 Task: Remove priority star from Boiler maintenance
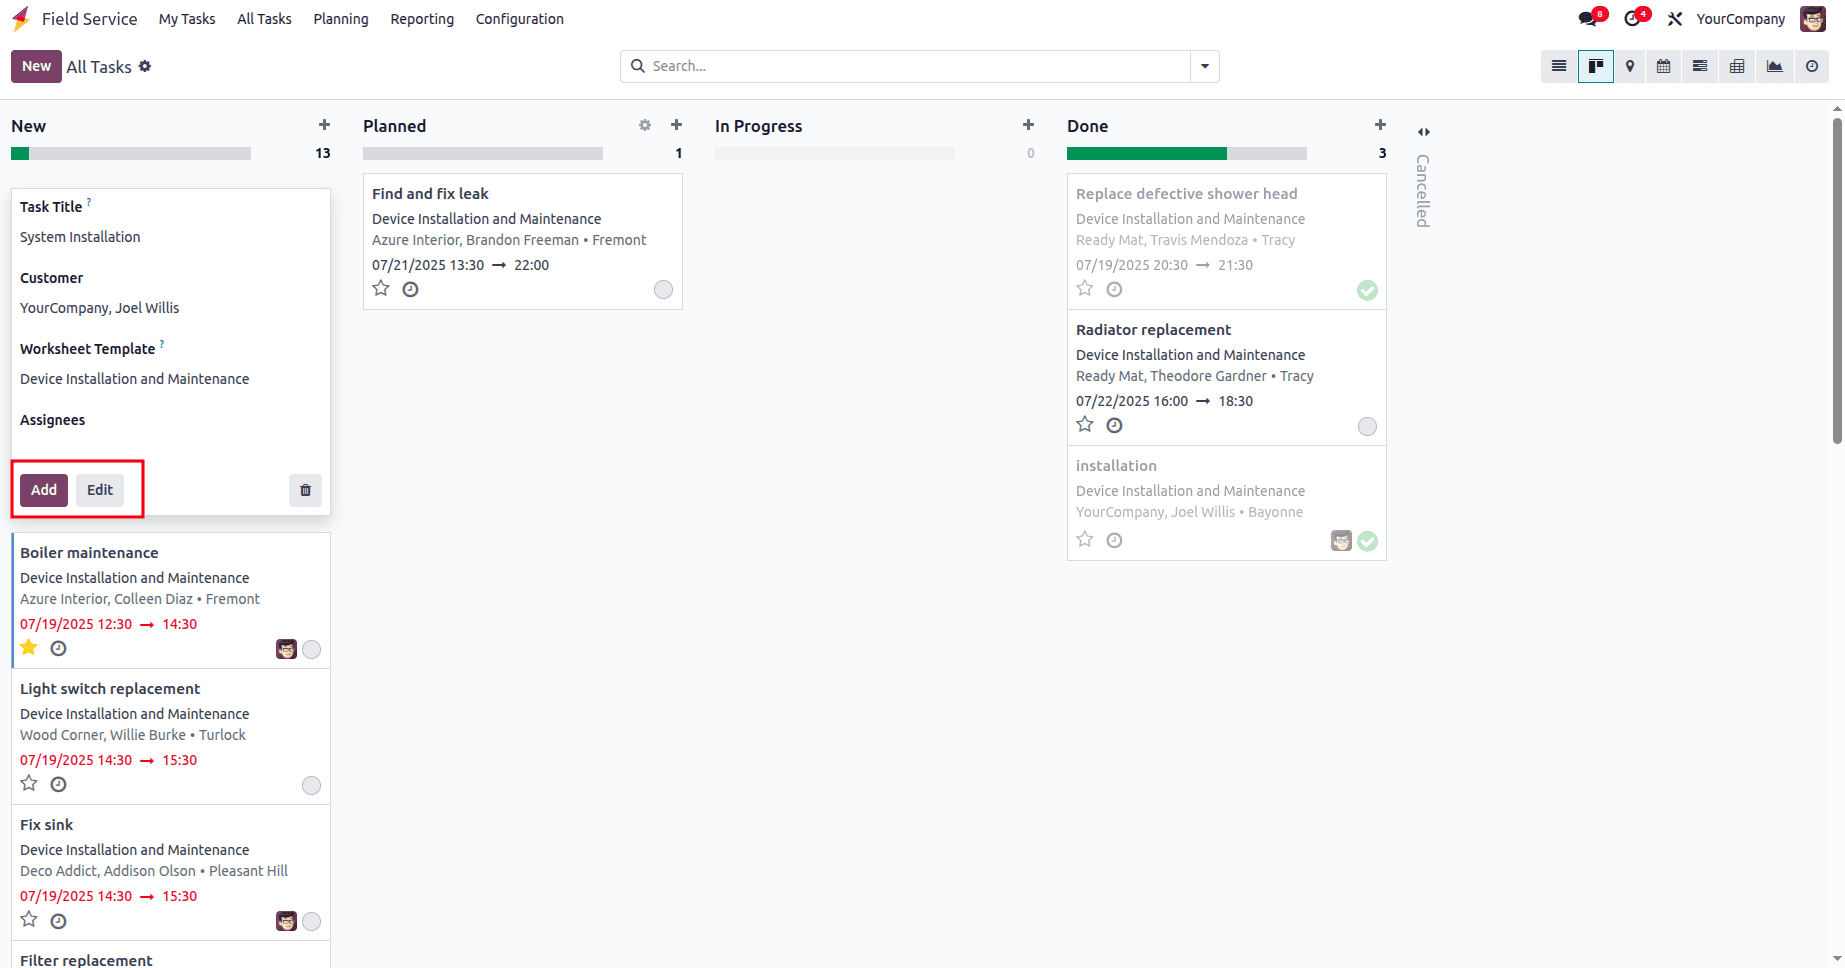pos(29,647)
